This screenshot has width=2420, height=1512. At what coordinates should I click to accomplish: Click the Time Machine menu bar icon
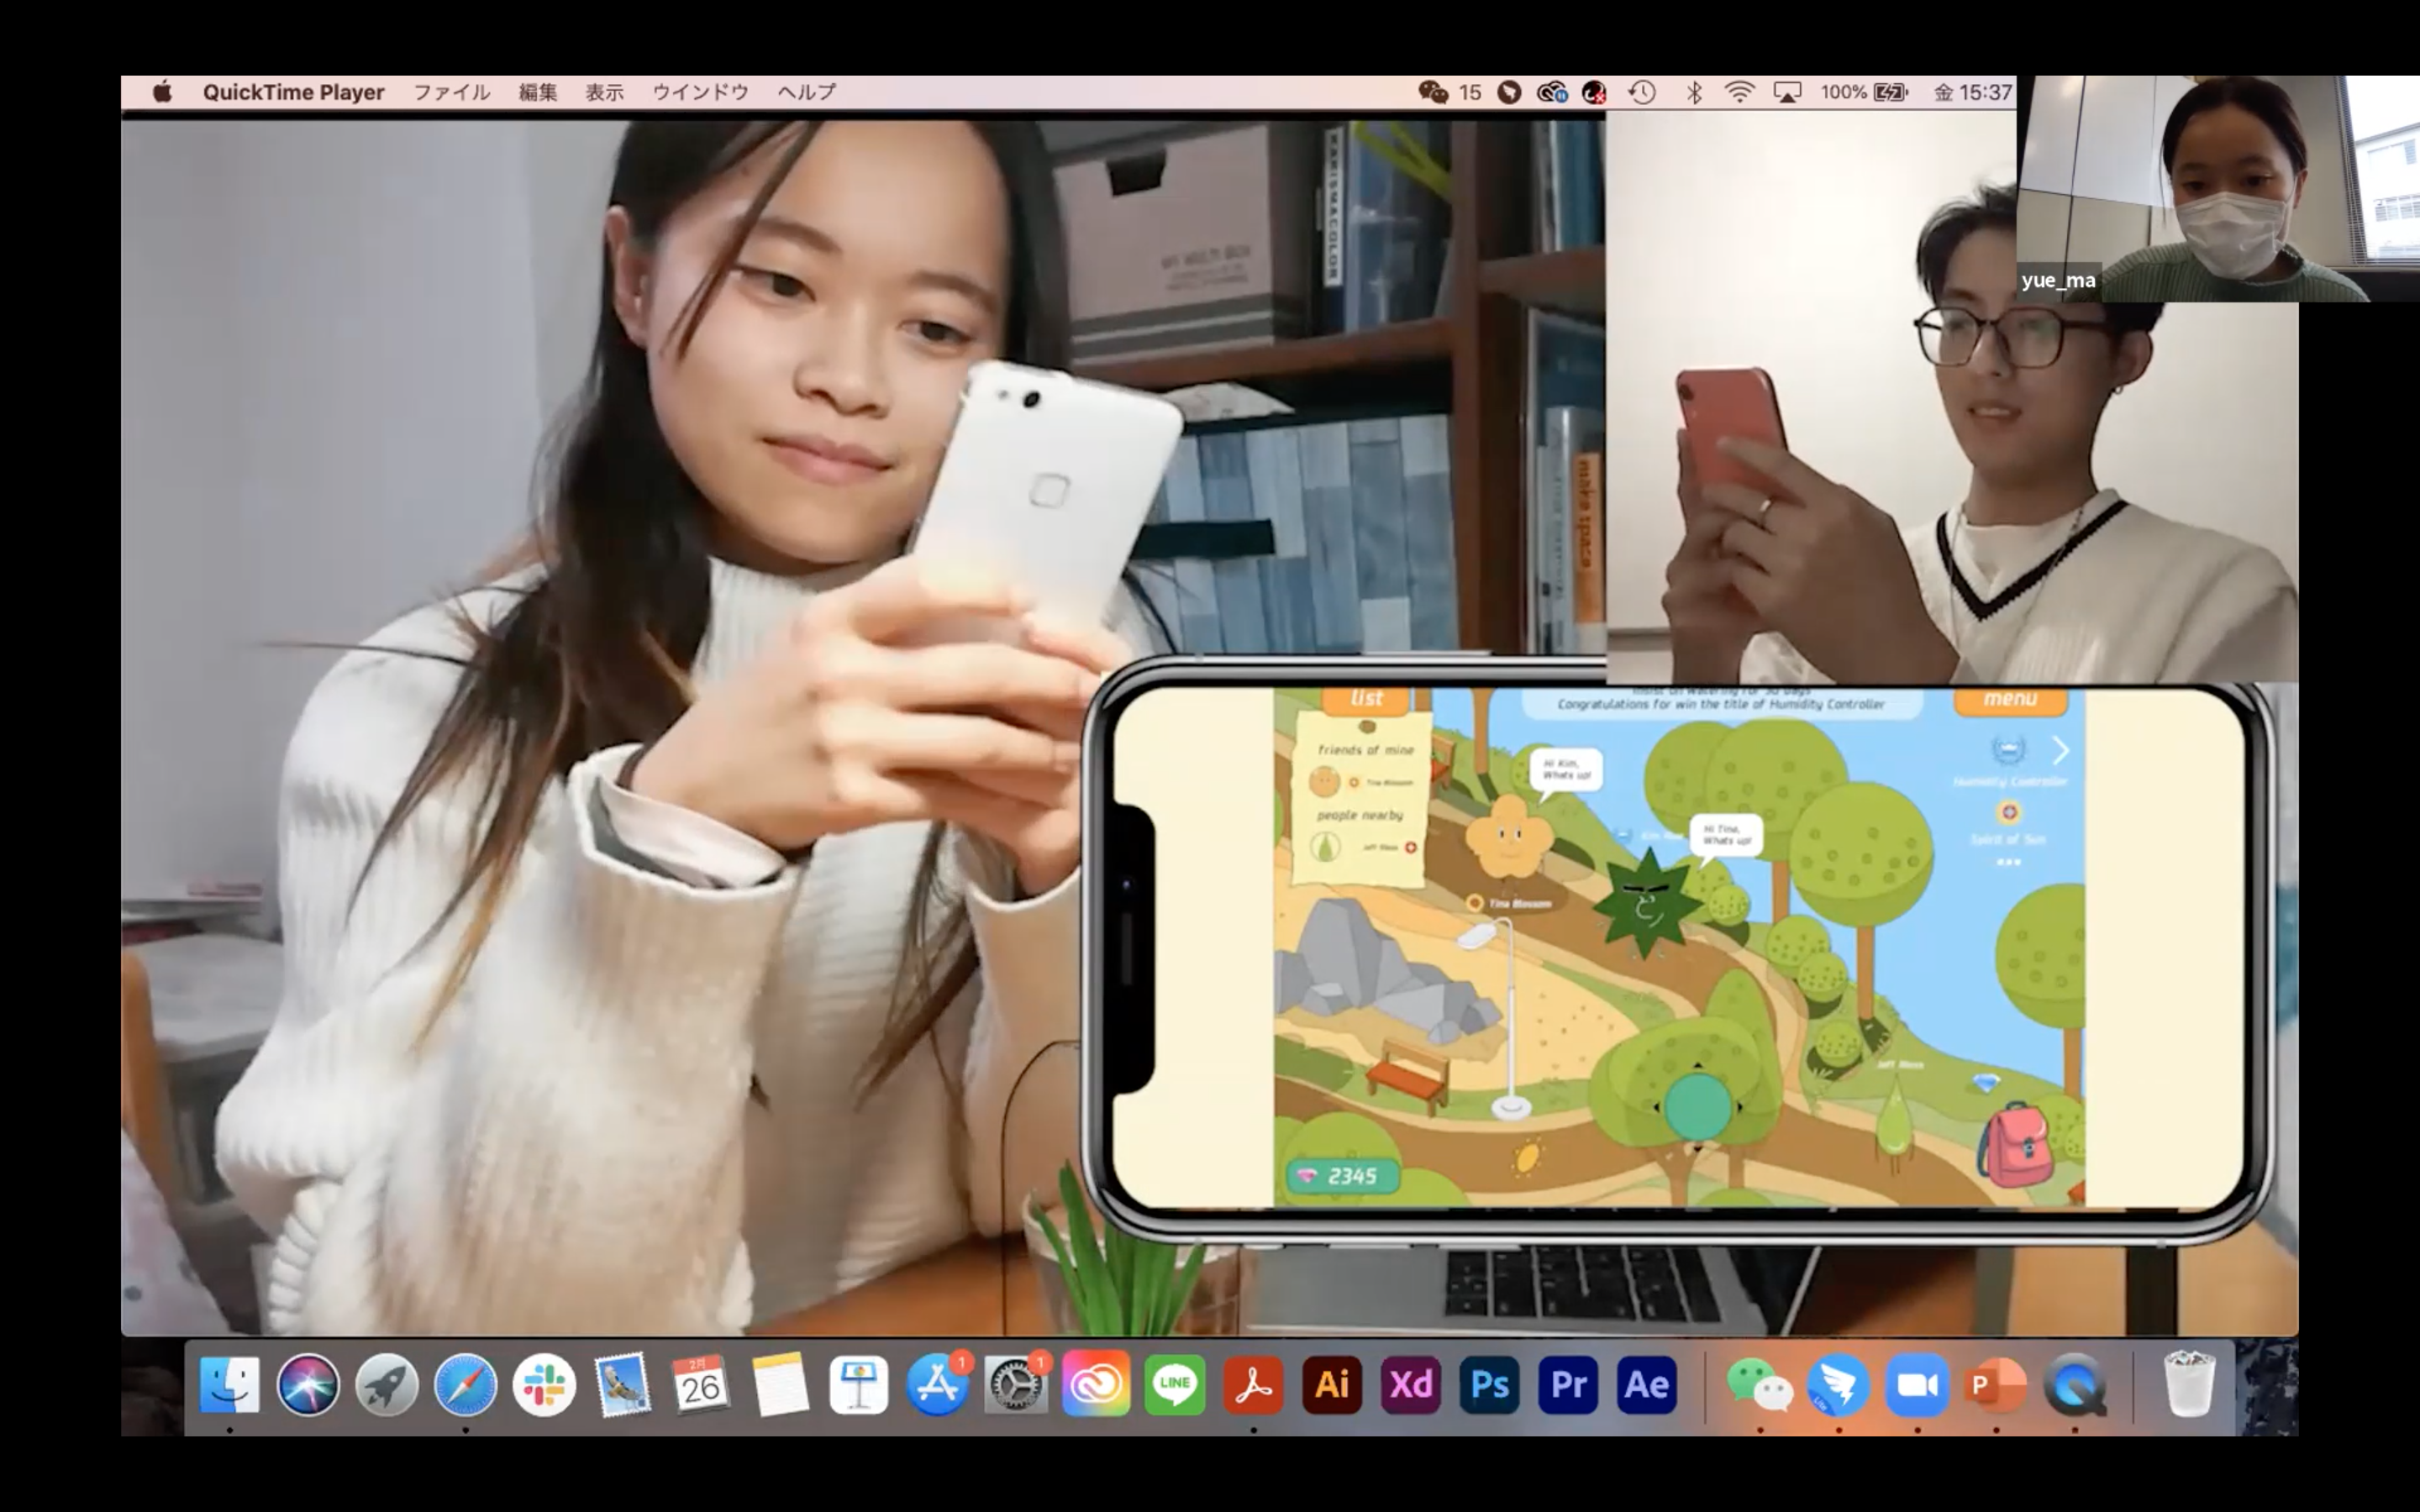pos(1641,92)
